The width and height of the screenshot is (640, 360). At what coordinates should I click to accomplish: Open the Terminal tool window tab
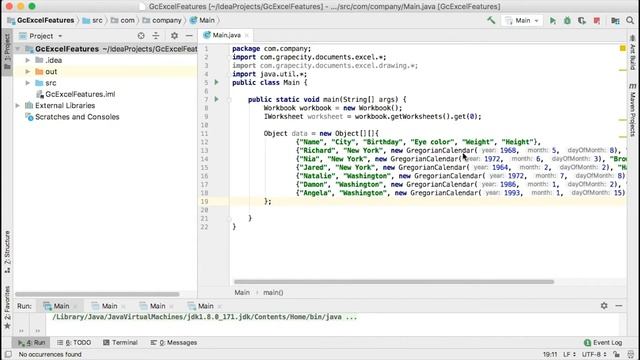tap(120, 342)
